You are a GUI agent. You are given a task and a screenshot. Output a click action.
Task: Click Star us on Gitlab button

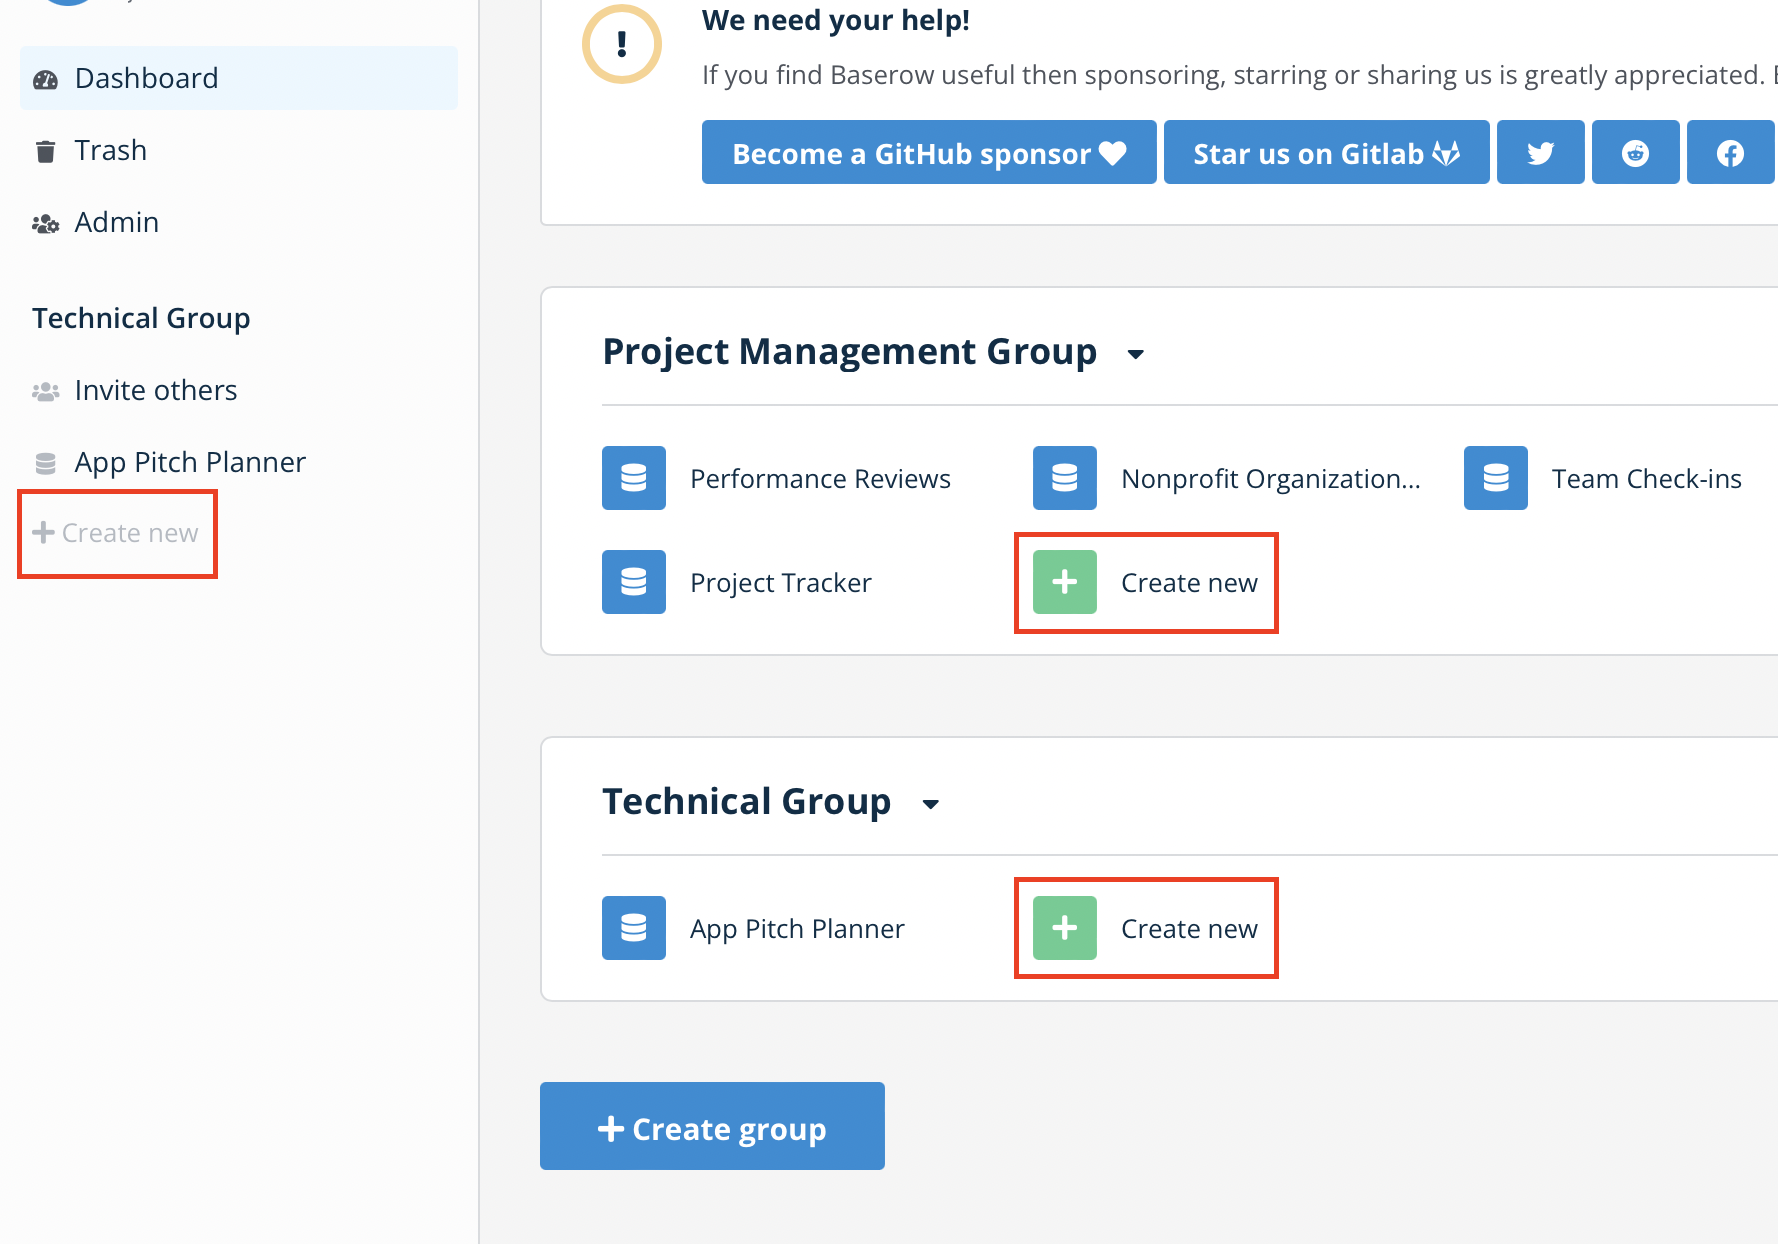point(1326,153)
